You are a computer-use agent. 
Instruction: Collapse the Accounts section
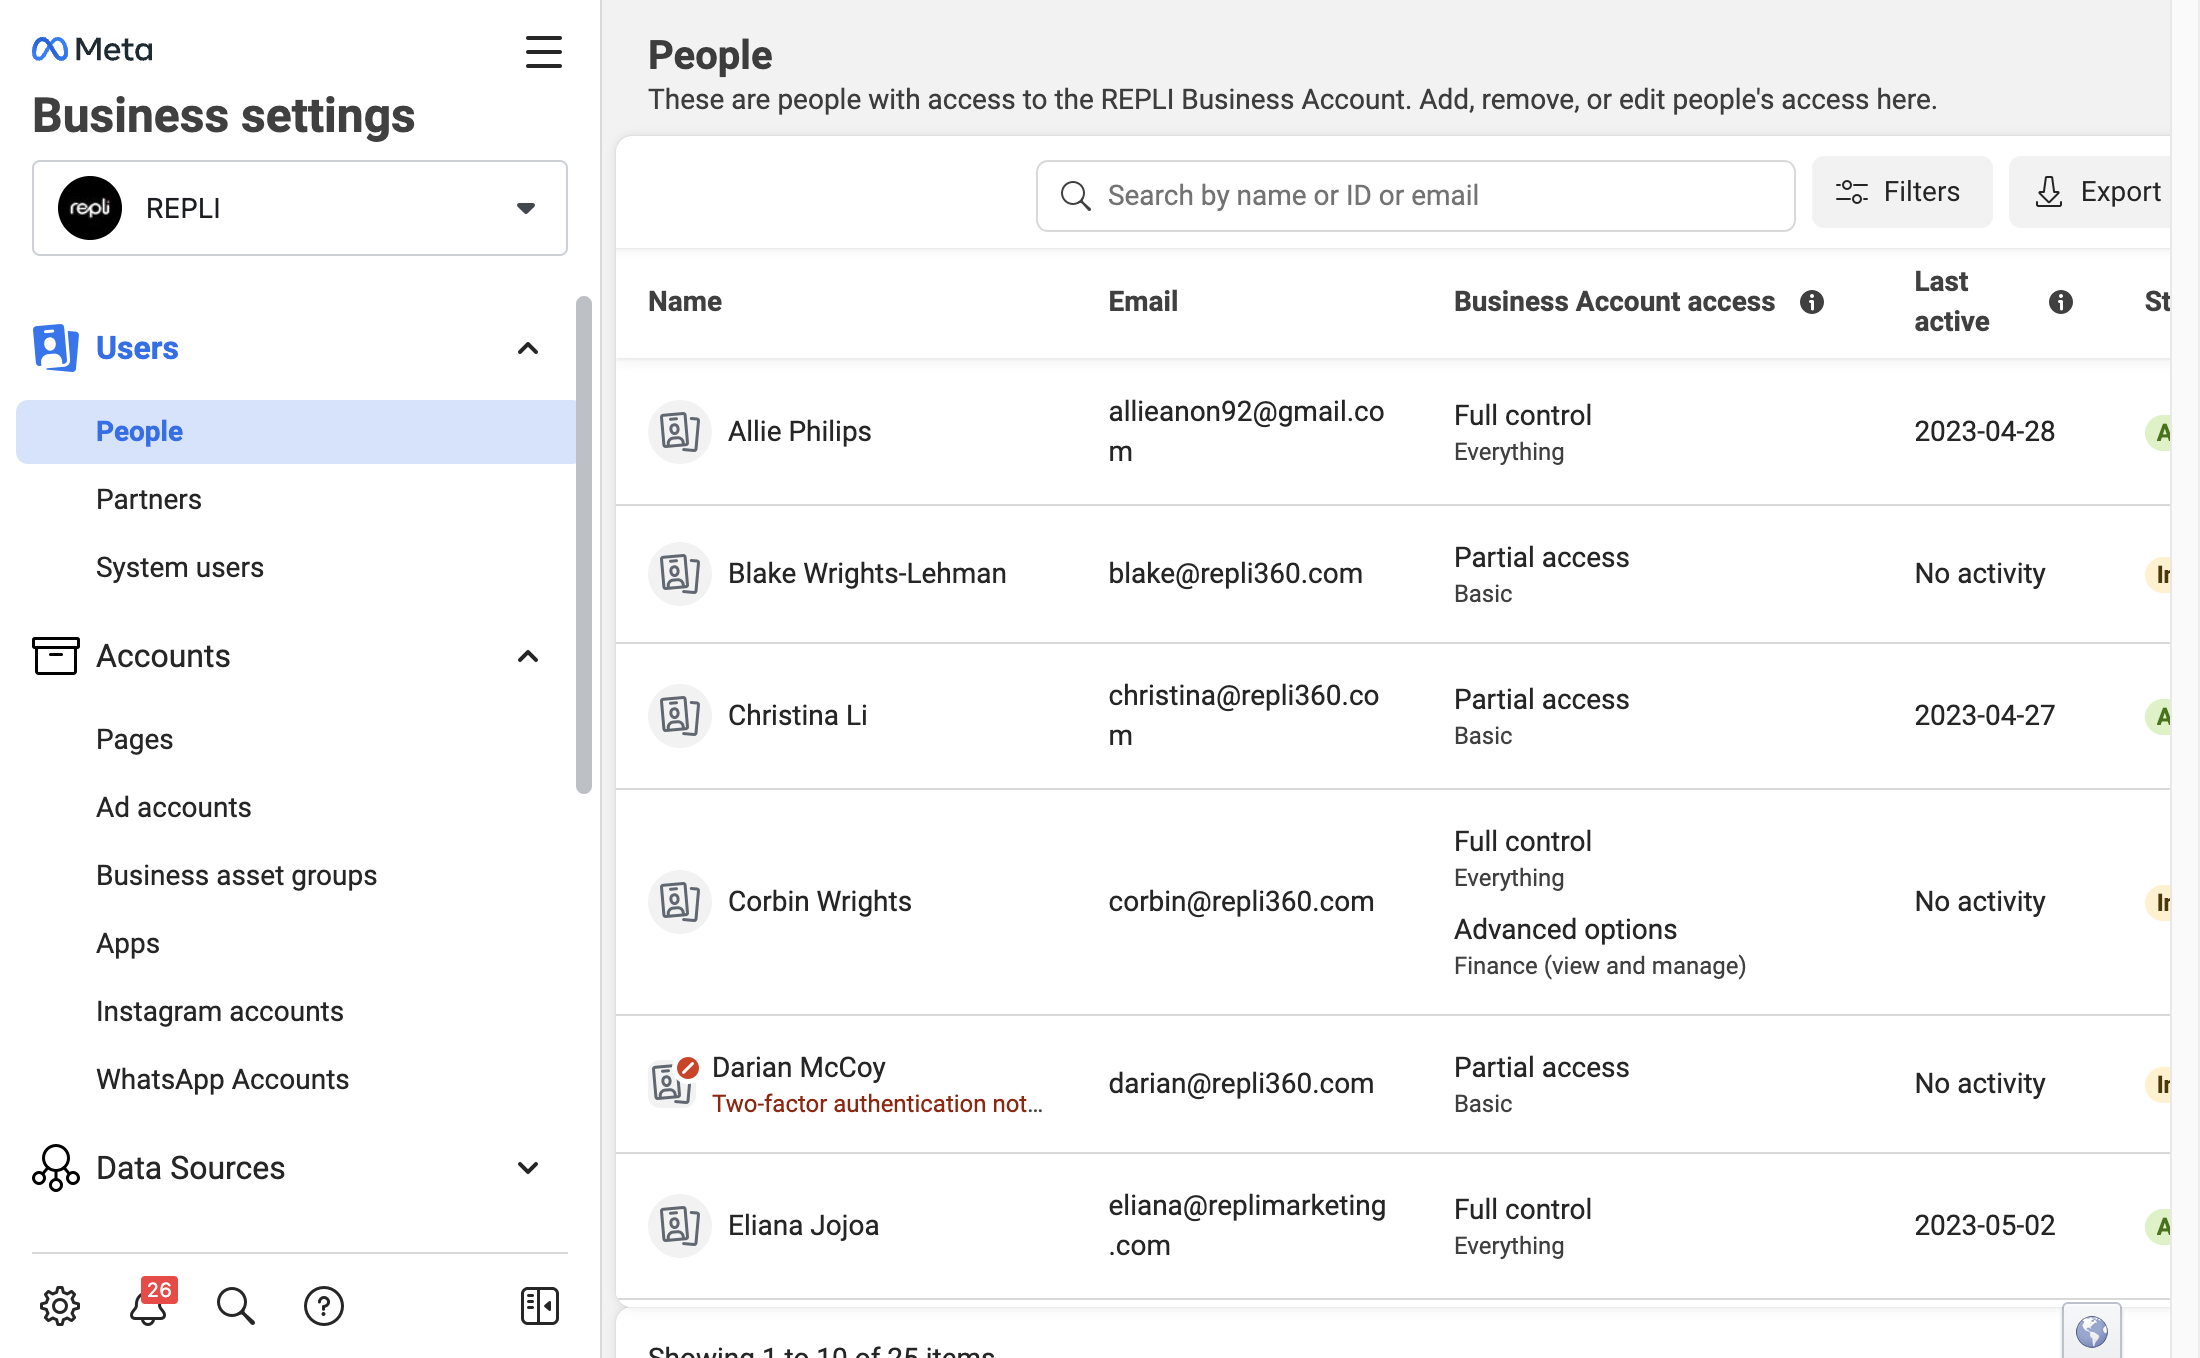(528, 656)
